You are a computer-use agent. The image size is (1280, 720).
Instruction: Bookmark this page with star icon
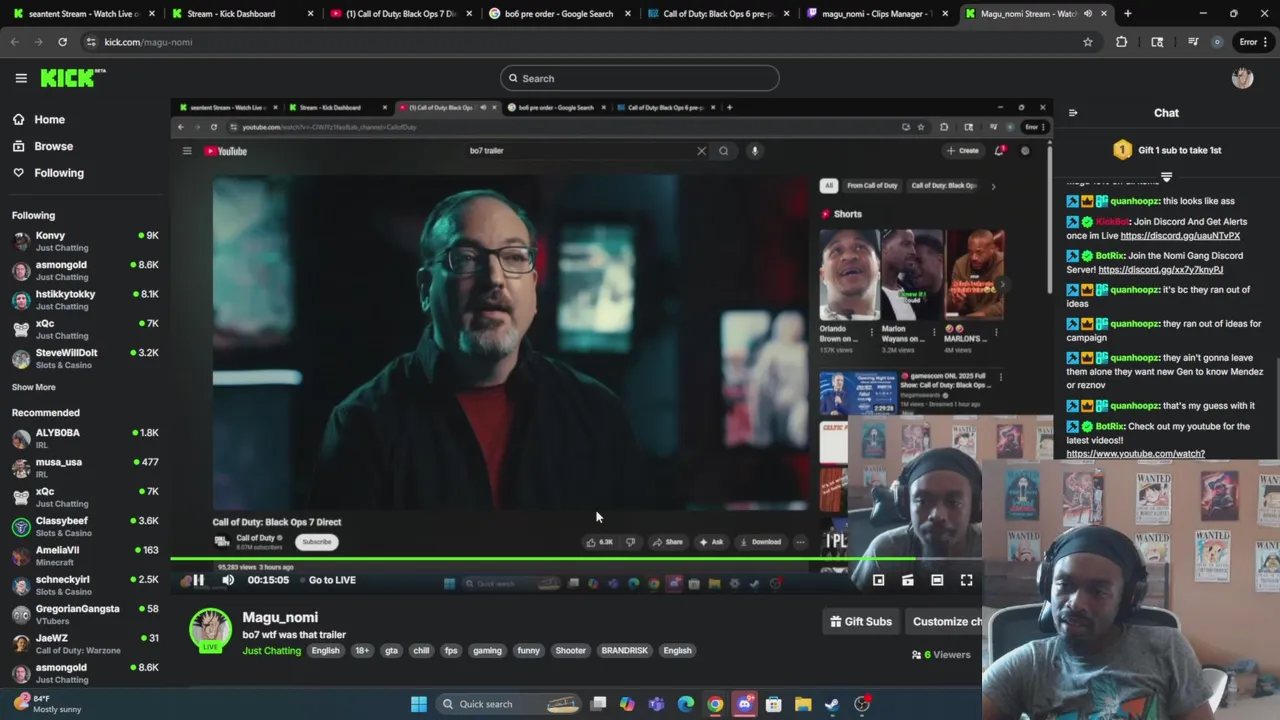tap(1088, 42)
